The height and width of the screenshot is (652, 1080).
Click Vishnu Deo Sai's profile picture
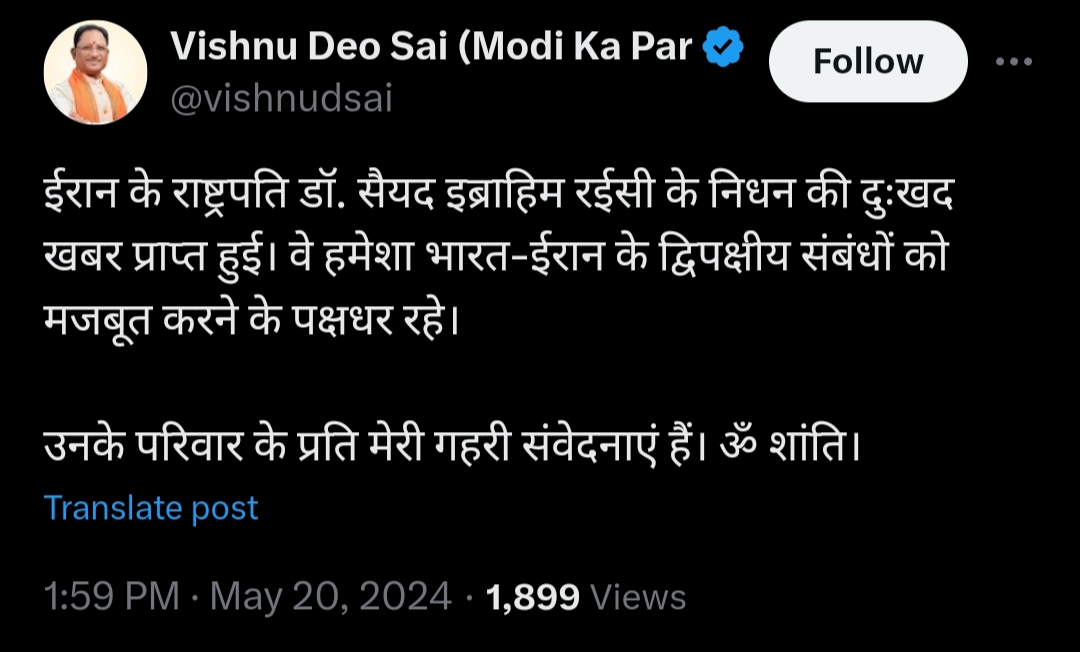pyautogui.click(x=96, y=69)
